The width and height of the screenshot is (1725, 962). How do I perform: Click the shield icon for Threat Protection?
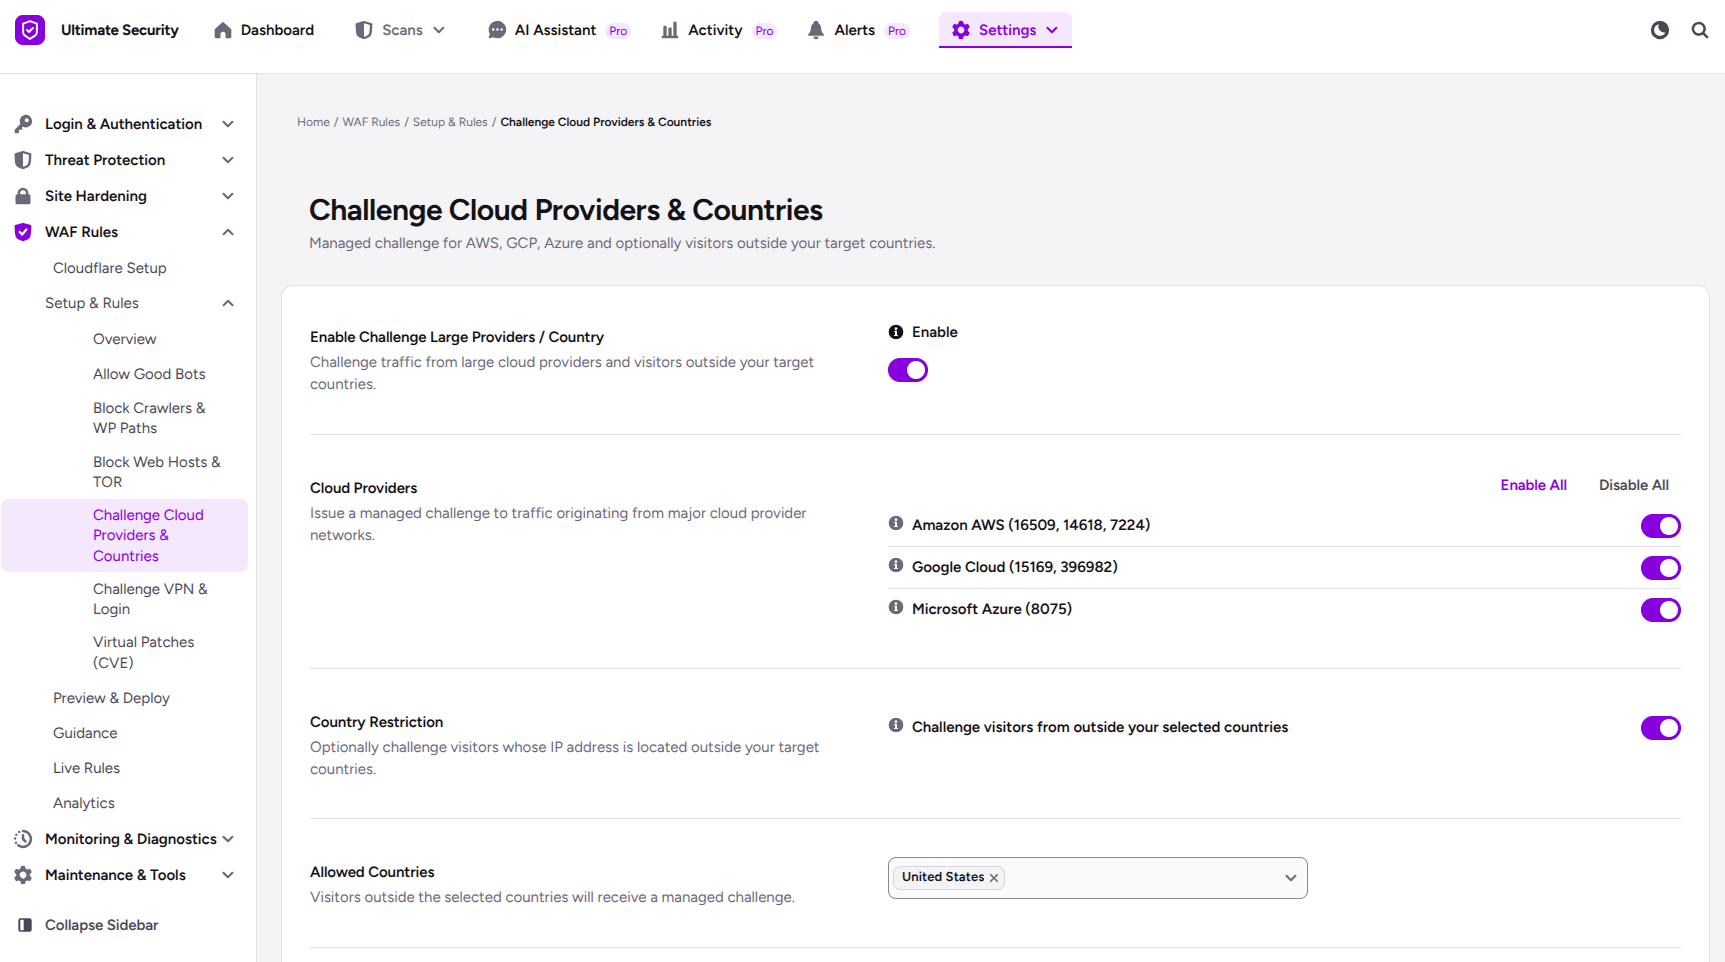(23, 160)
